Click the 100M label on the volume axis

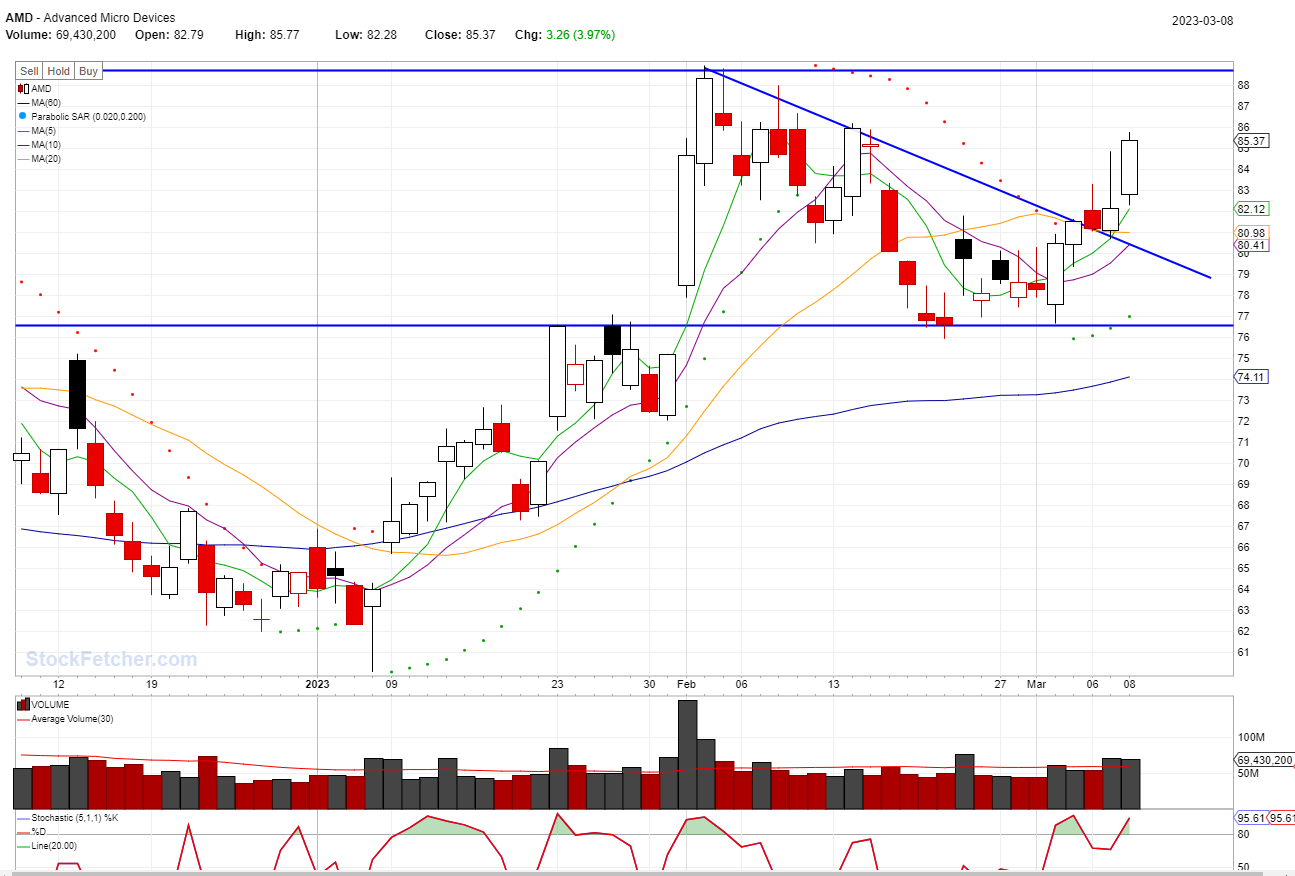click(1251, 737)
